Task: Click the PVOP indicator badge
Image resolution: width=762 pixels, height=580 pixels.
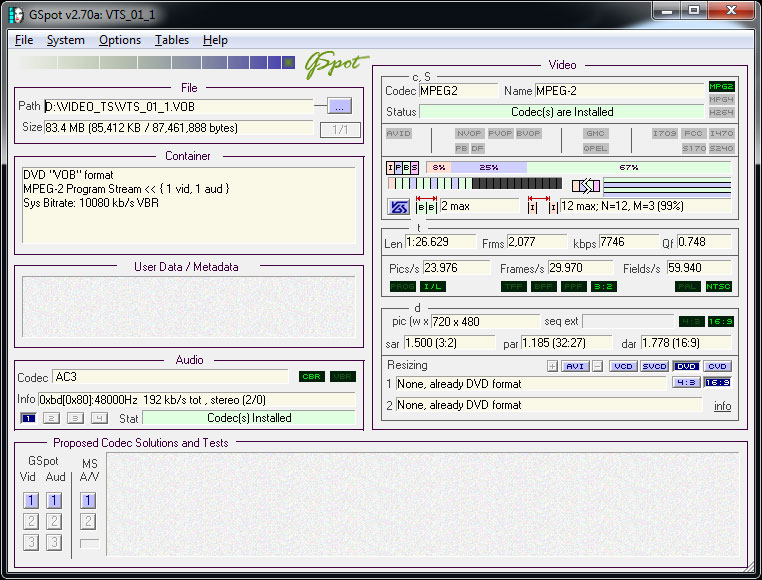Action: click(500, 133)
